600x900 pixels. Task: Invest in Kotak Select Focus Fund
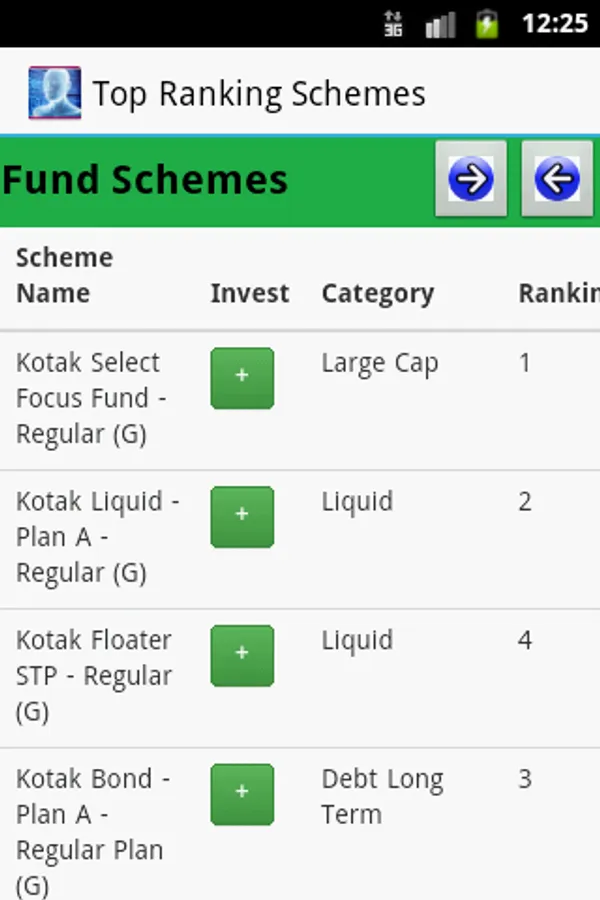pos(242,378)
